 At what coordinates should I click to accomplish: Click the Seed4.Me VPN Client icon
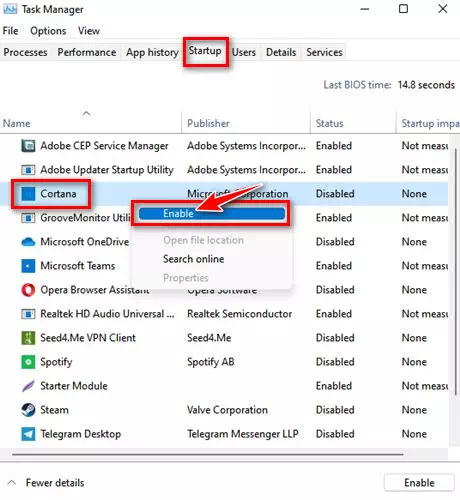pos(28,338)
